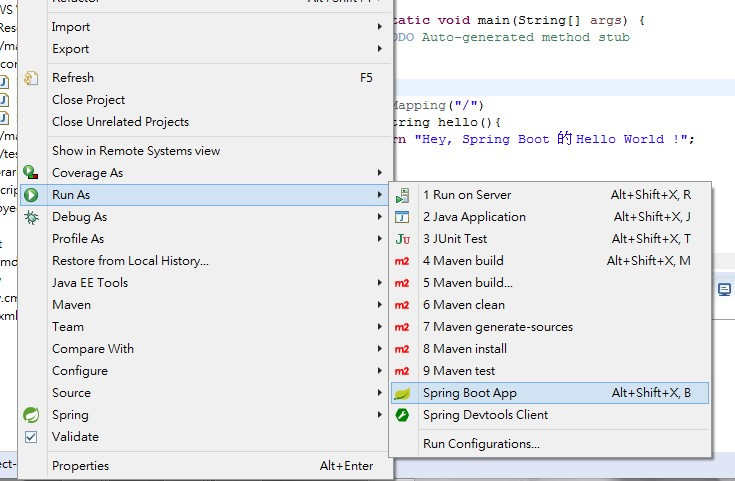Click the Java Application icon
This screenshot has width=735, height=481.
coord(402,217)
